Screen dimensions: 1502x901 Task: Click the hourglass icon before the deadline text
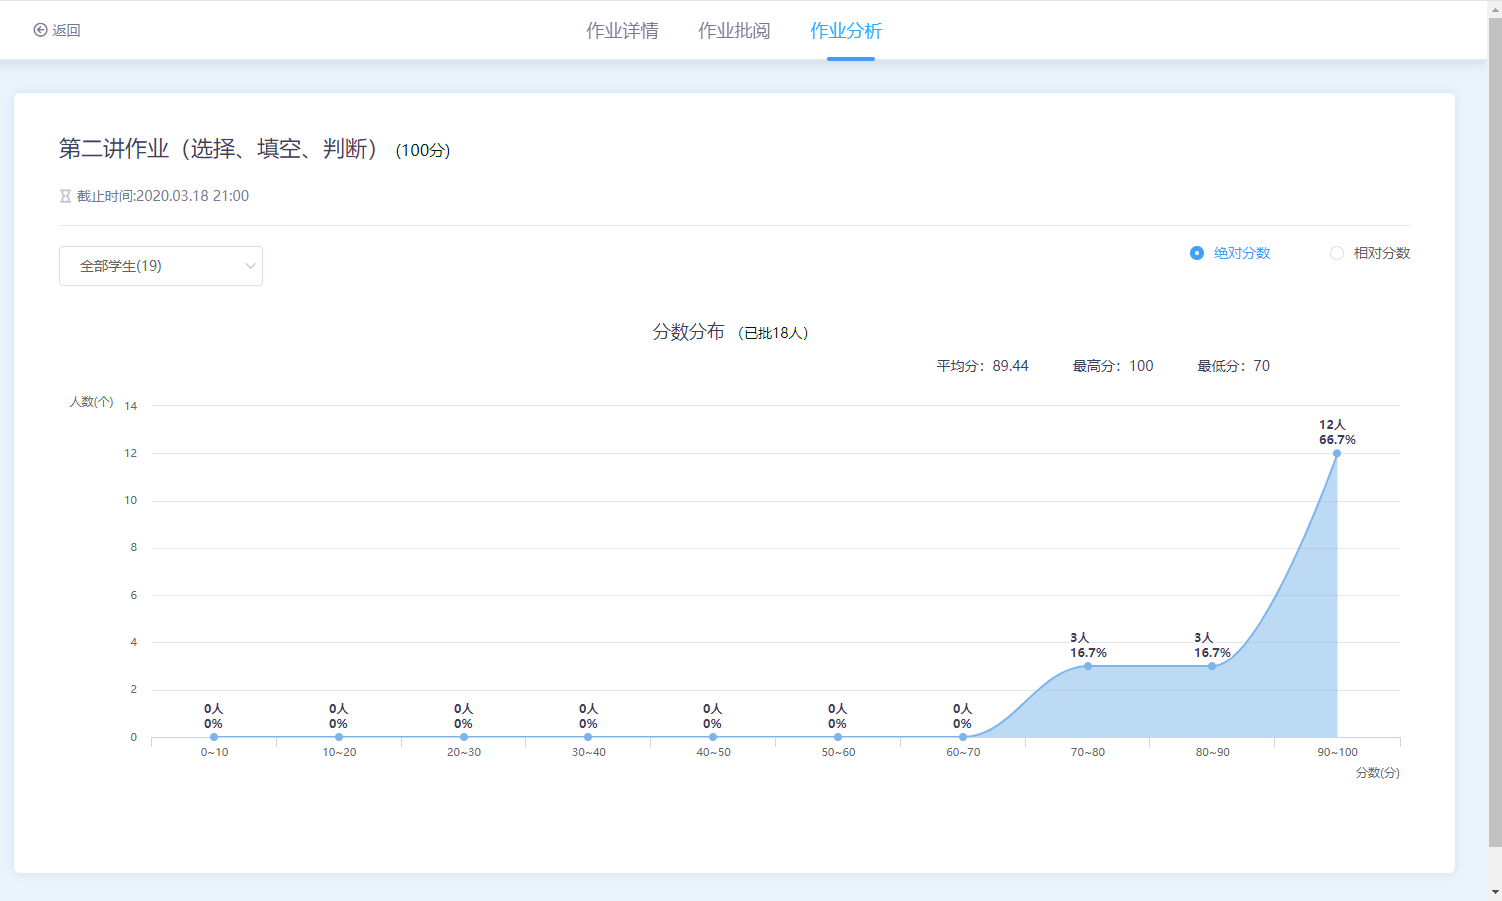point(65,196)
